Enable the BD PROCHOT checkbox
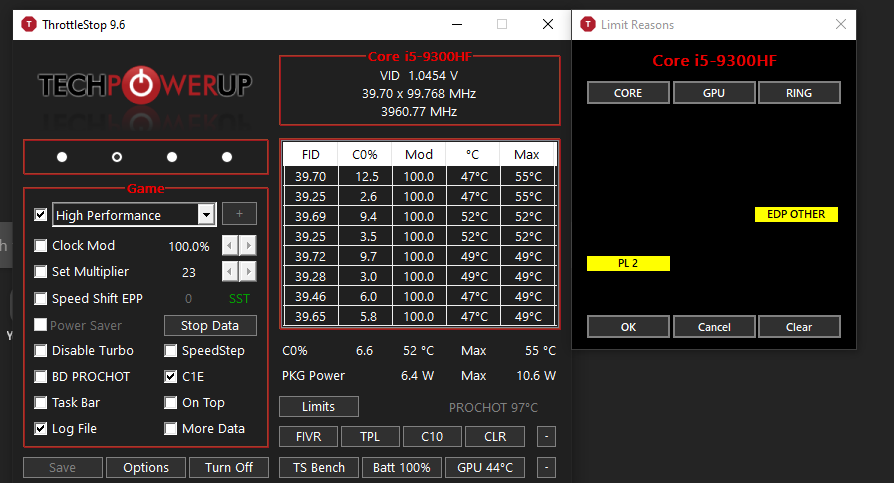The width and height of the screenshot is (894, 483). [x=40, y=376]
